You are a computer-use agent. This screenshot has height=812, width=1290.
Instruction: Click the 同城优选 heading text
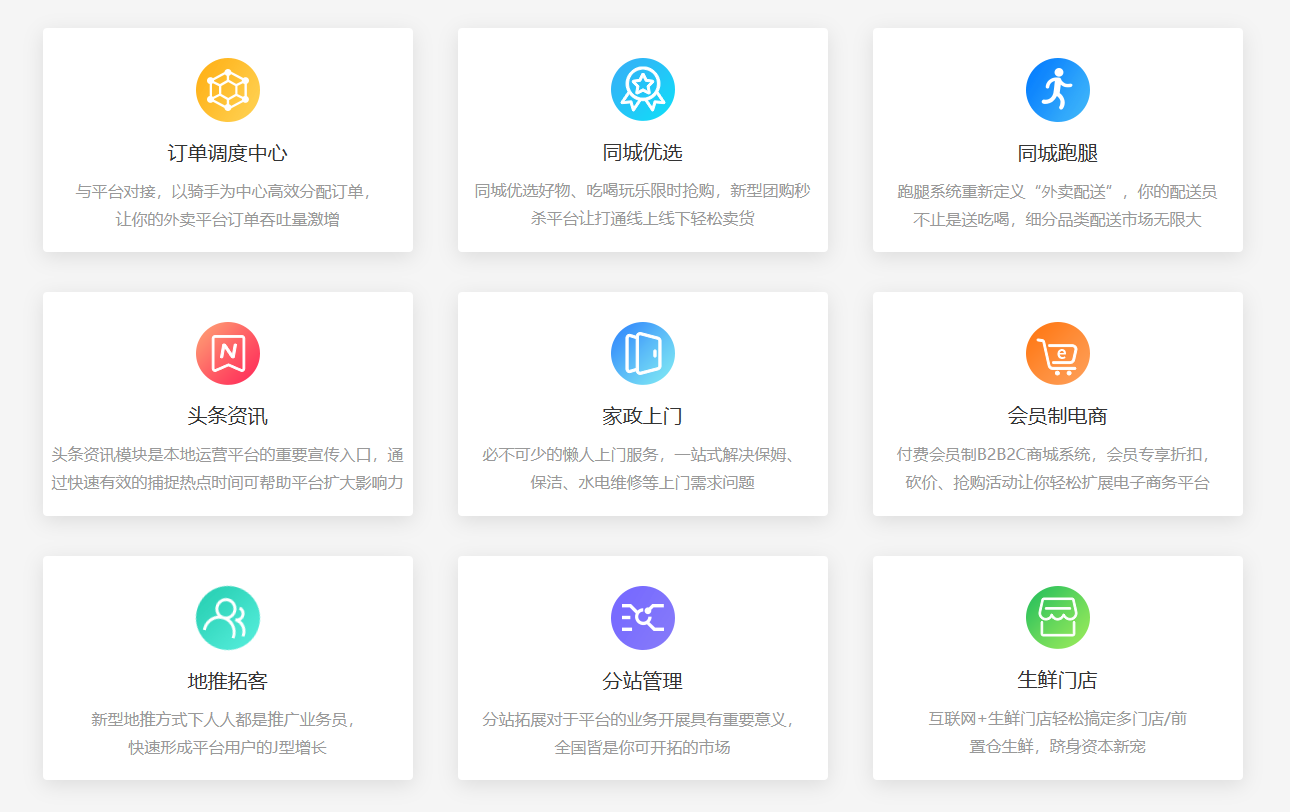click(643, 153)
